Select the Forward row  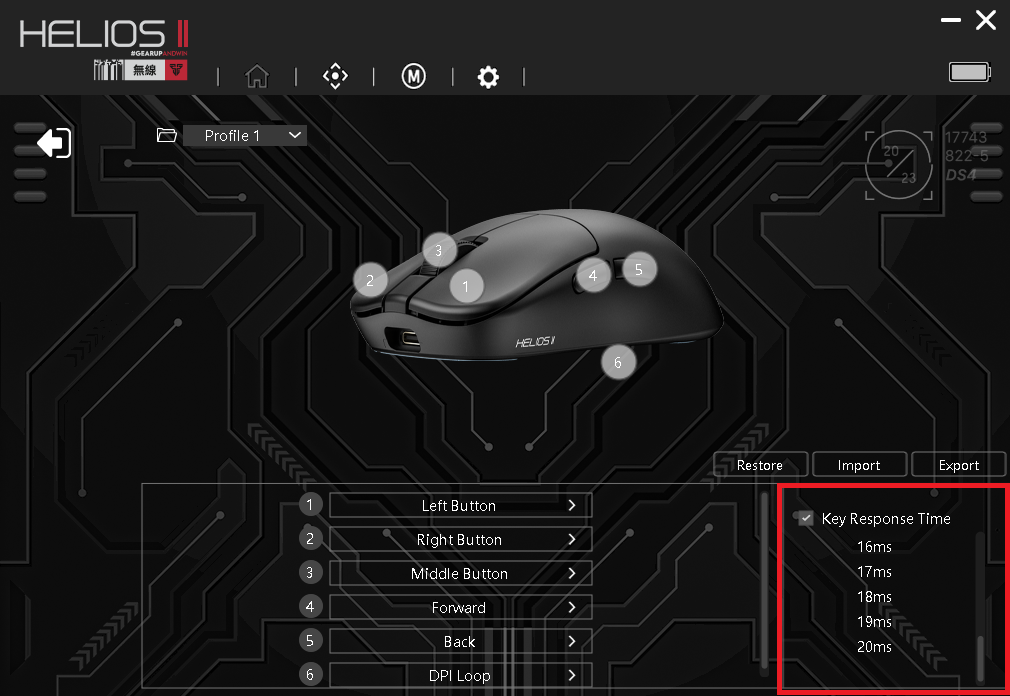click(461, 607)
